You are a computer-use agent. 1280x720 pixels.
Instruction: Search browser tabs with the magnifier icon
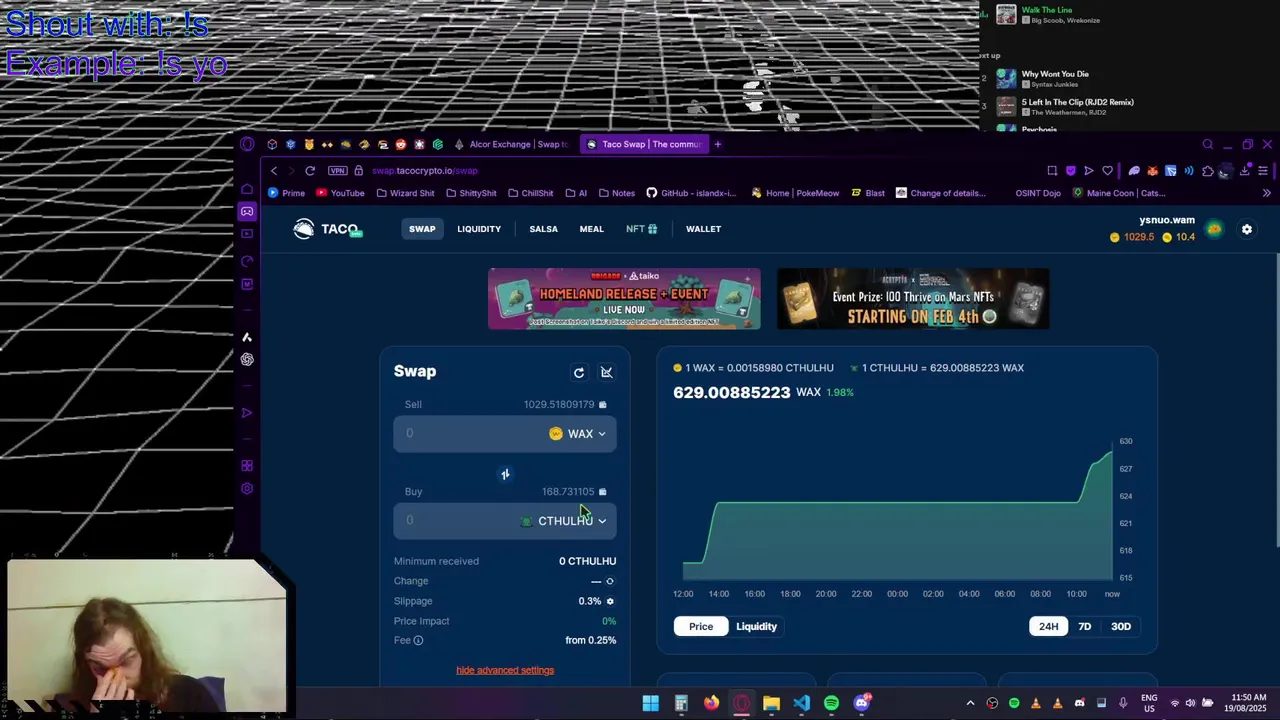[x=1208, y=144]
